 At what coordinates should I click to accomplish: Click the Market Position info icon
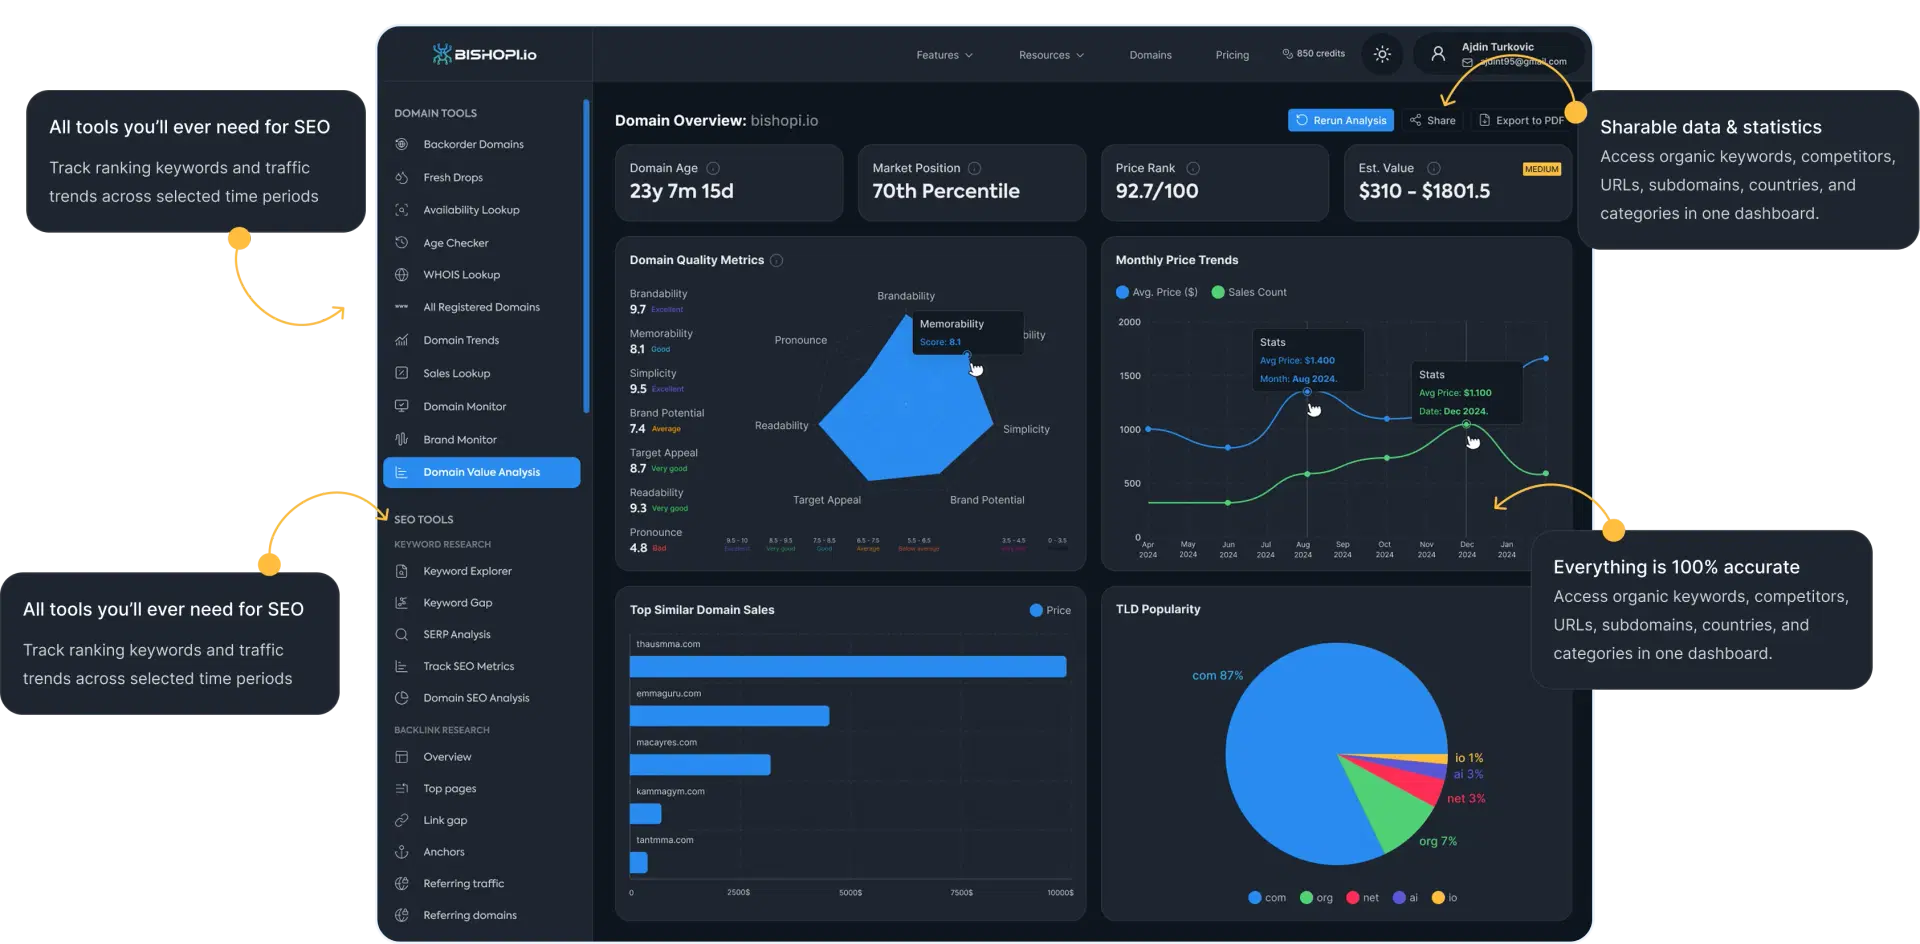tap(974, 168)
